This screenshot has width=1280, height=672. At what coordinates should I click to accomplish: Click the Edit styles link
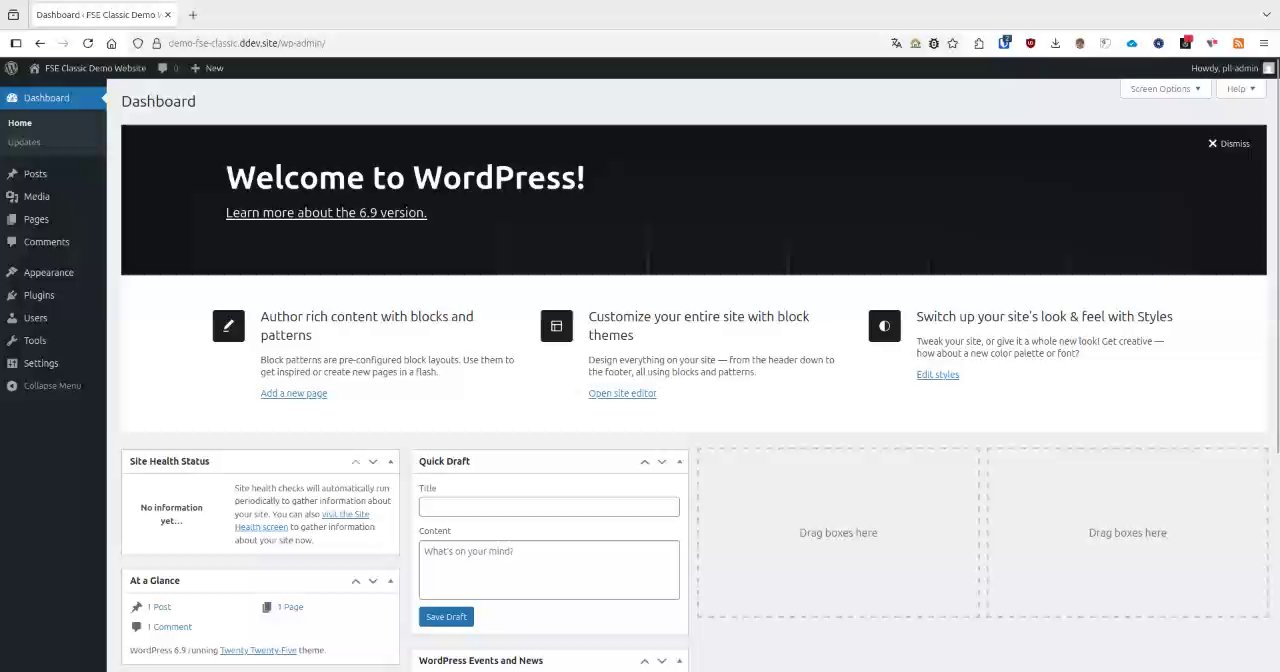937,375
